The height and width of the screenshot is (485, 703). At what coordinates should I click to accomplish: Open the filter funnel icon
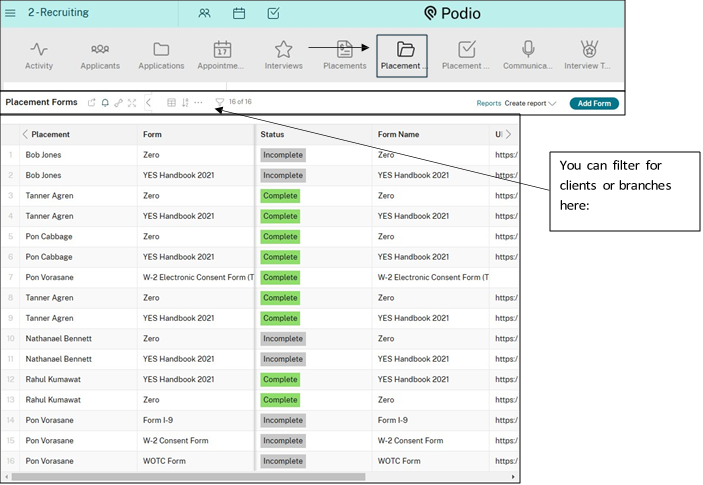pos(220,103)
